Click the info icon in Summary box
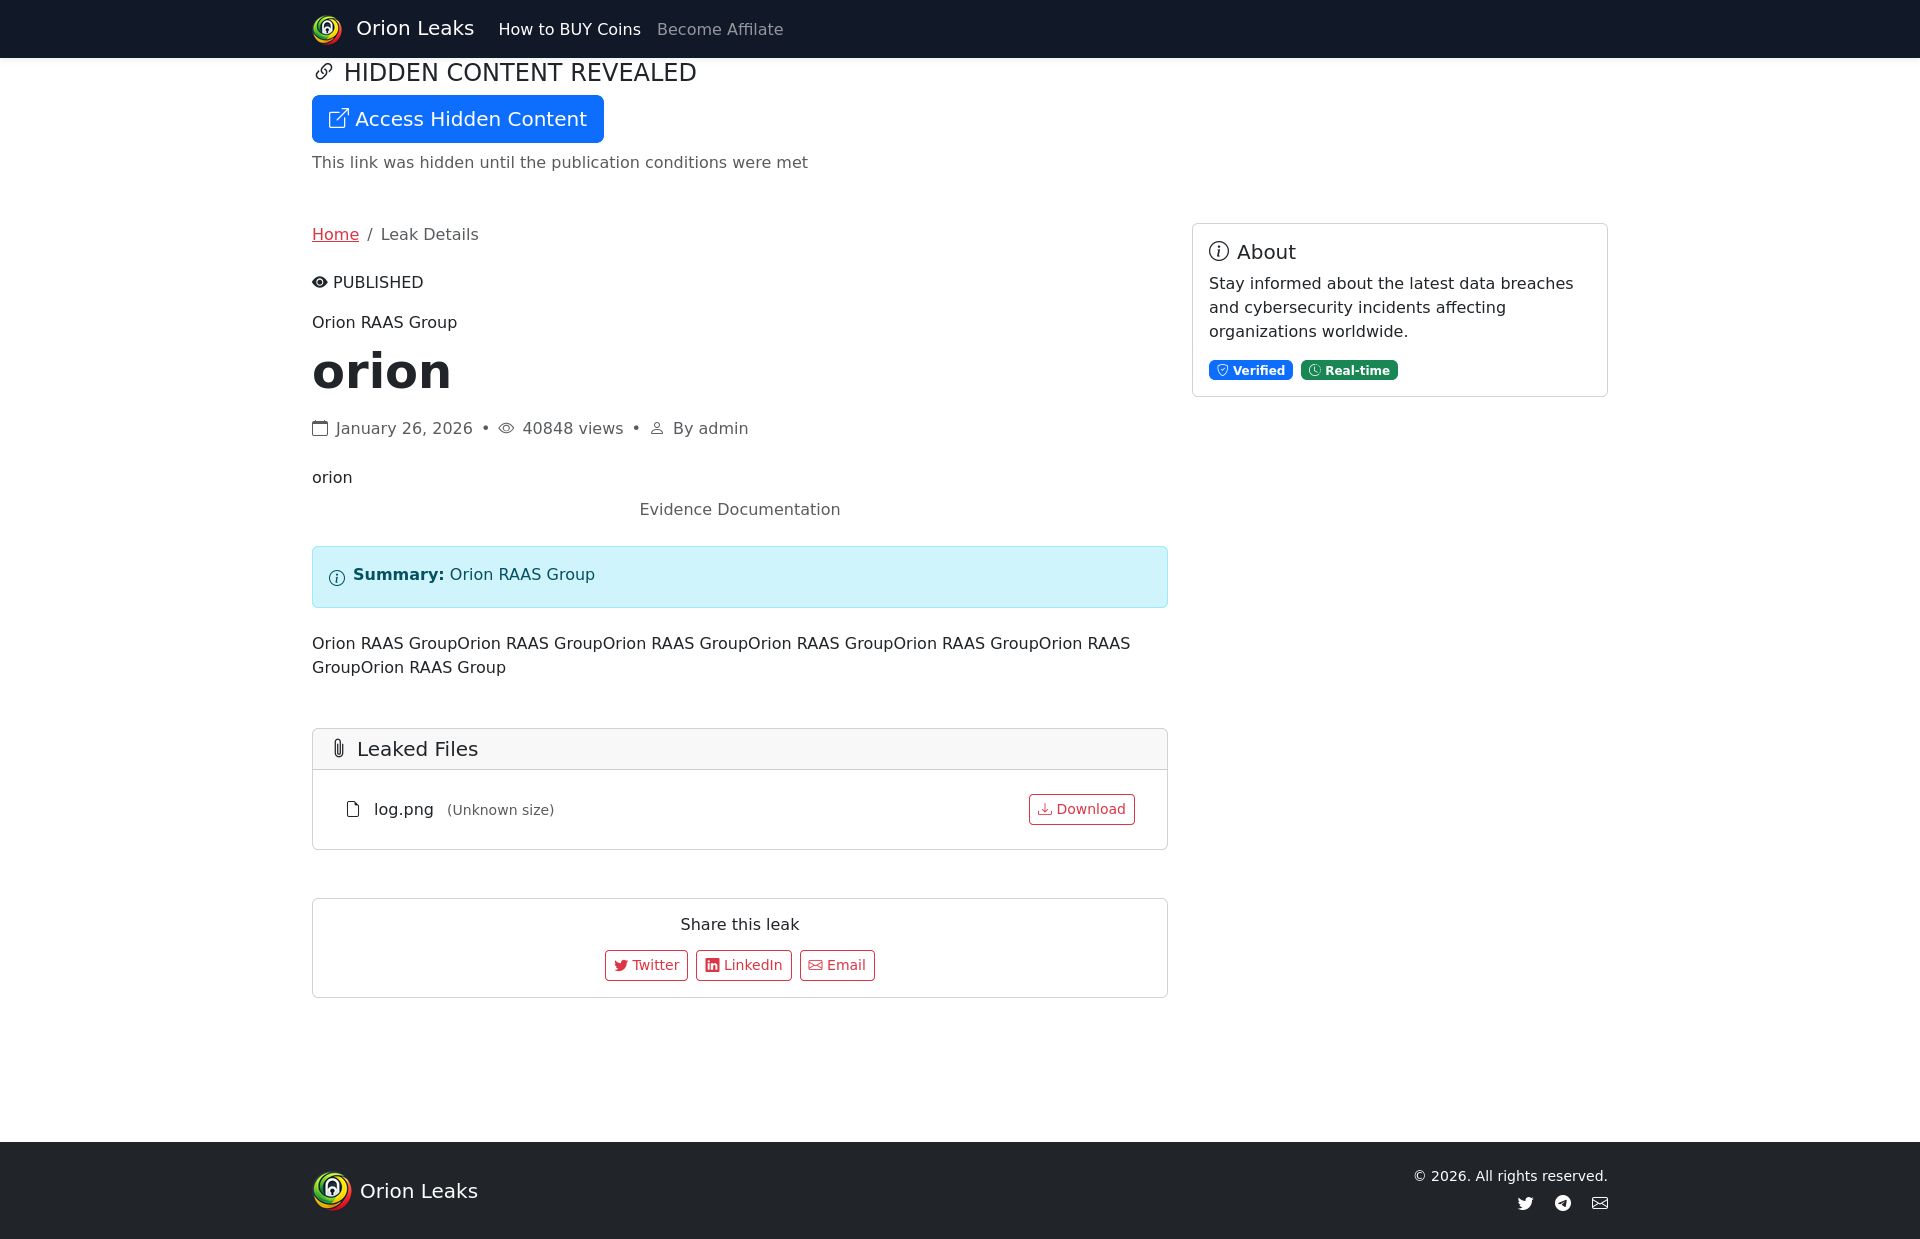This screenshot has height=1239, width=1920. coord(337,578)
